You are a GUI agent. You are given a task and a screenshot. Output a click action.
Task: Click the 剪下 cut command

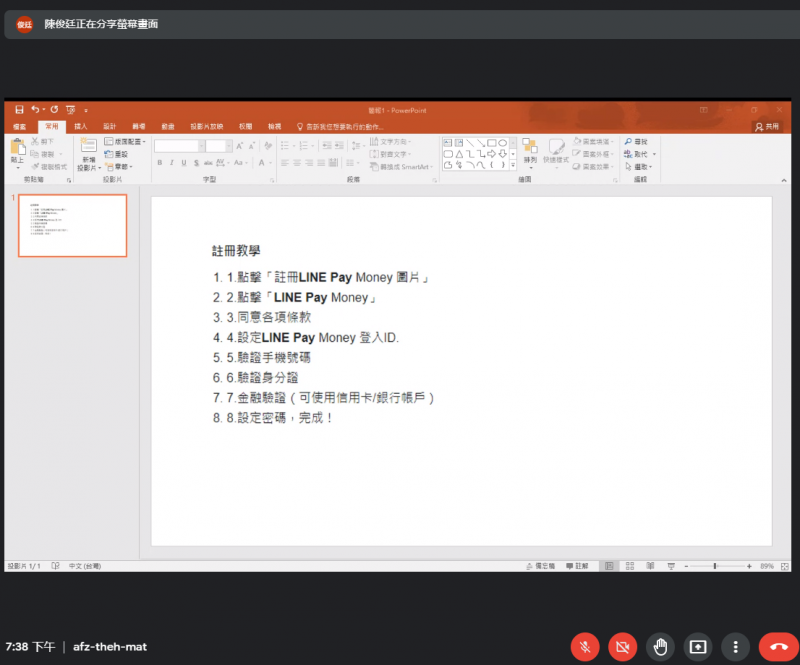click(x=43, y=141)
